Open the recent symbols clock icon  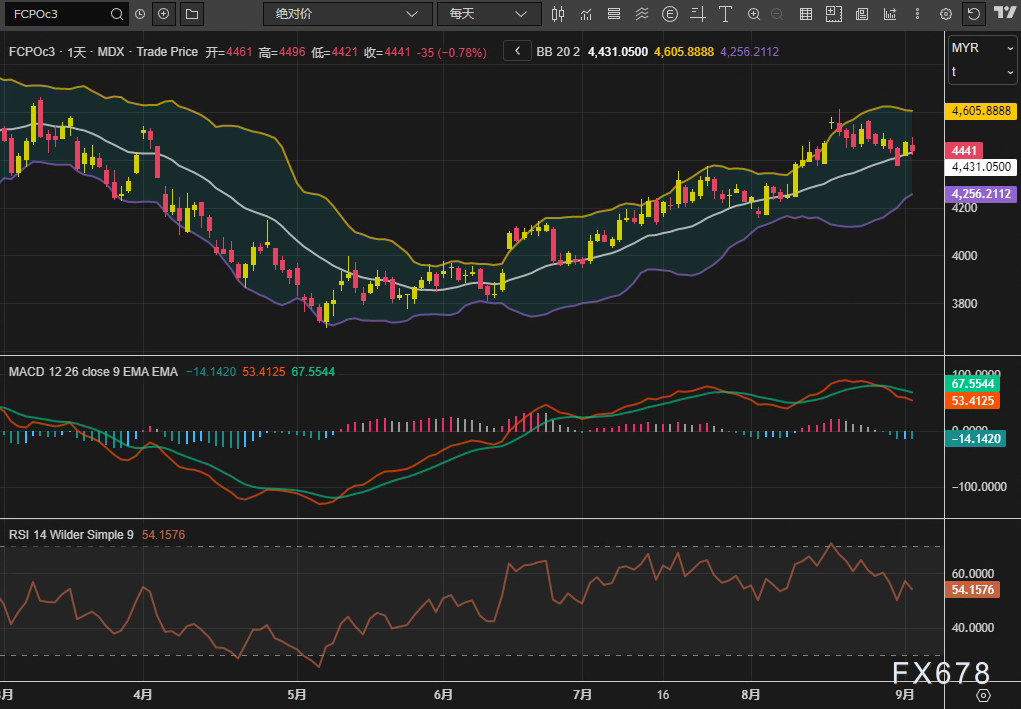coord(140,14)
